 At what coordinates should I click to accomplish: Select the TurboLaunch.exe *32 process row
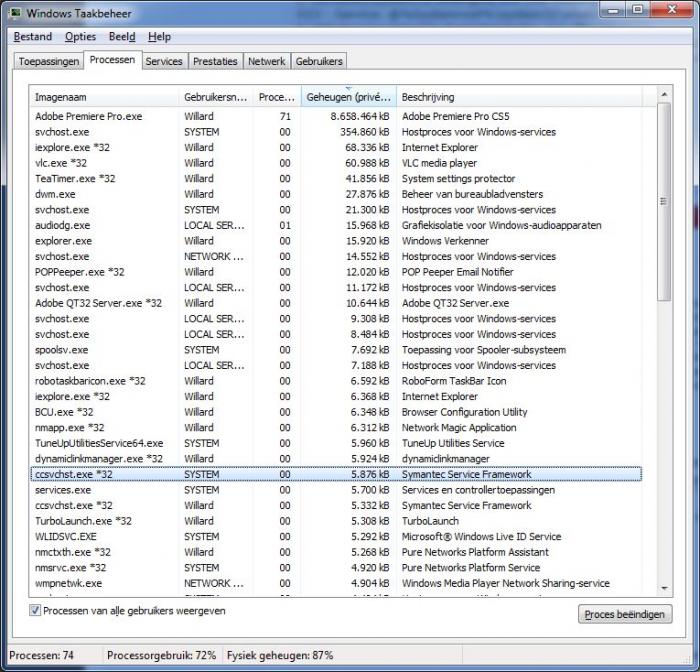[x=83, y=521]
